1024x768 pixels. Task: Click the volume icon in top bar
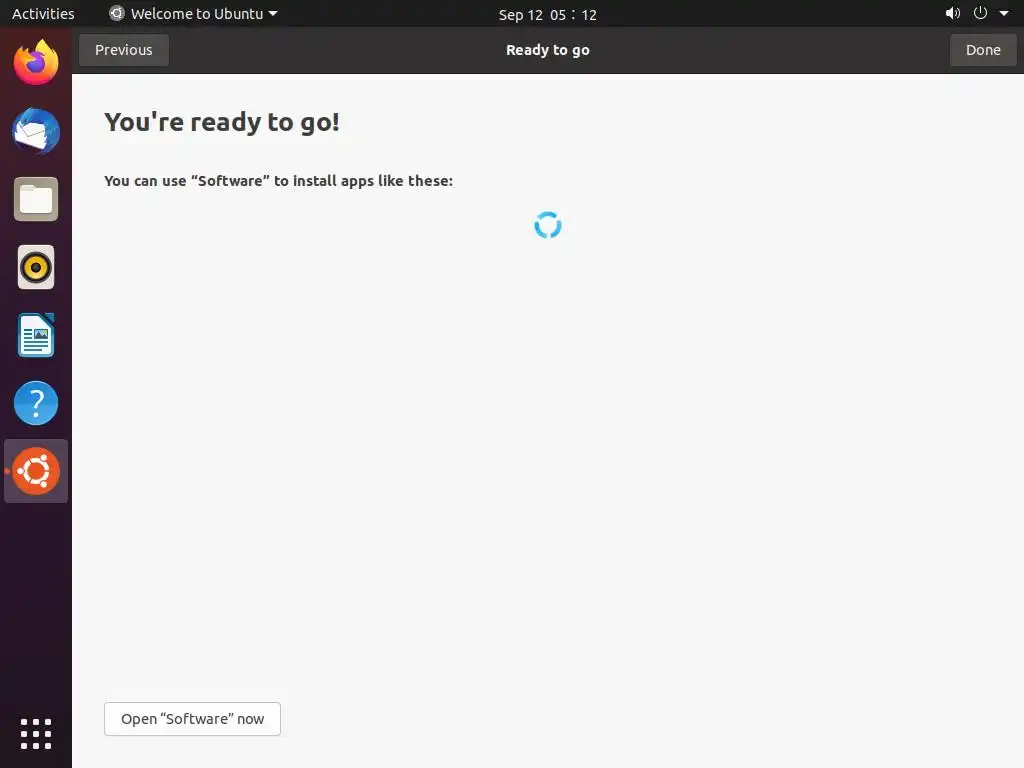click(x=953, y=13)
